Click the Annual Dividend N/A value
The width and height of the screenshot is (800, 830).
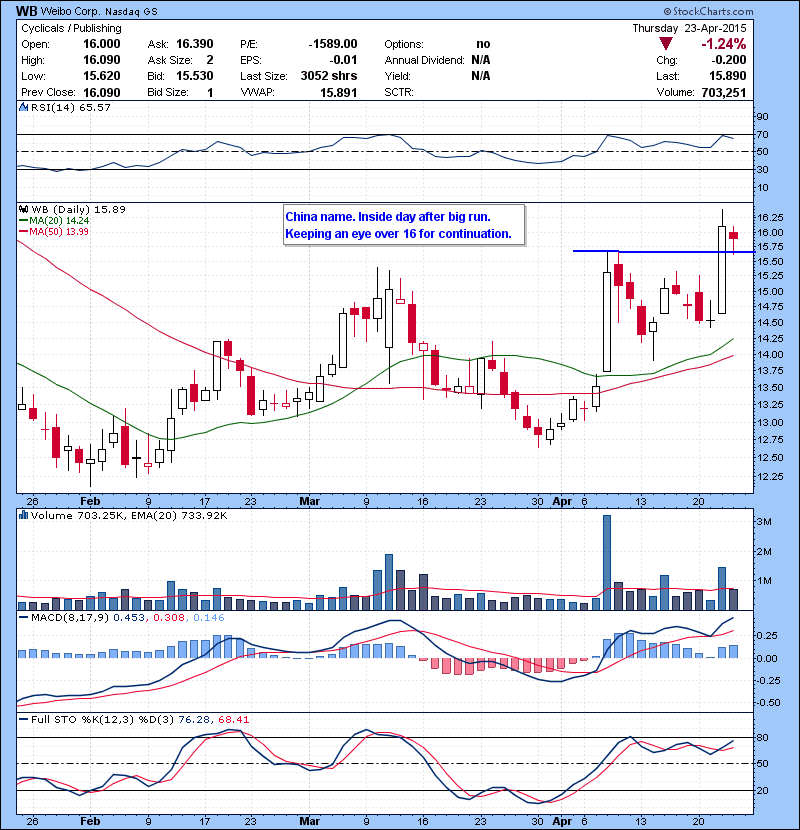tap(481, 60)
